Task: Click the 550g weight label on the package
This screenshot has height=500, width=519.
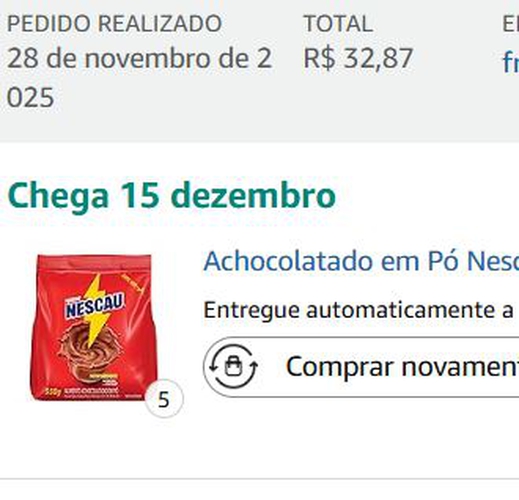Action: [53, 391]
